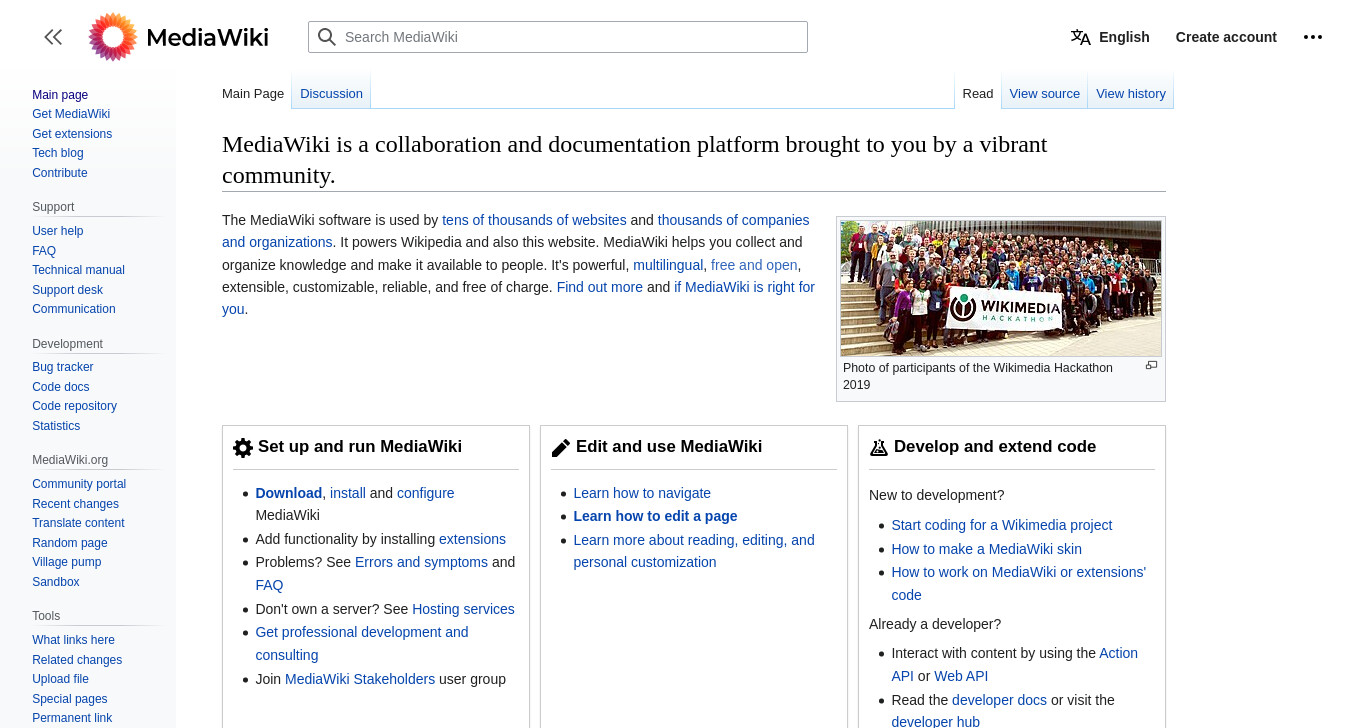
Task: Click the language translate icon
Action: click(x=1080, y=37)
